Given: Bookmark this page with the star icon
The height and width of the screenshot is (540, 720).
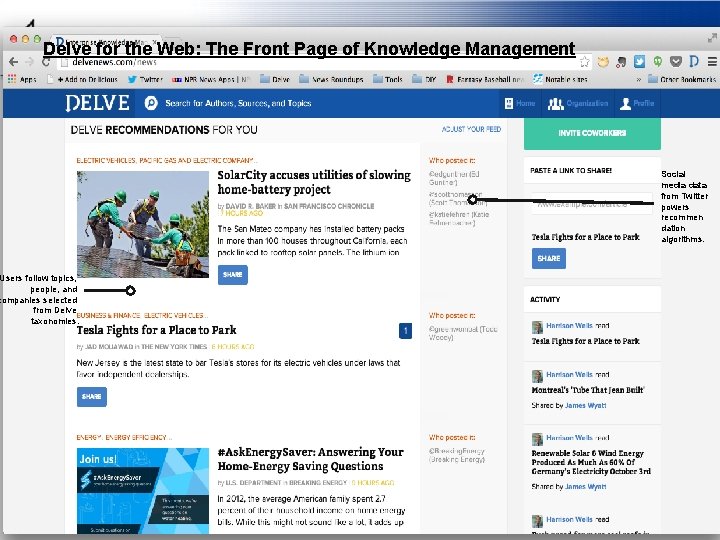Looking at the screenshot, I should [x=585, y=62].
